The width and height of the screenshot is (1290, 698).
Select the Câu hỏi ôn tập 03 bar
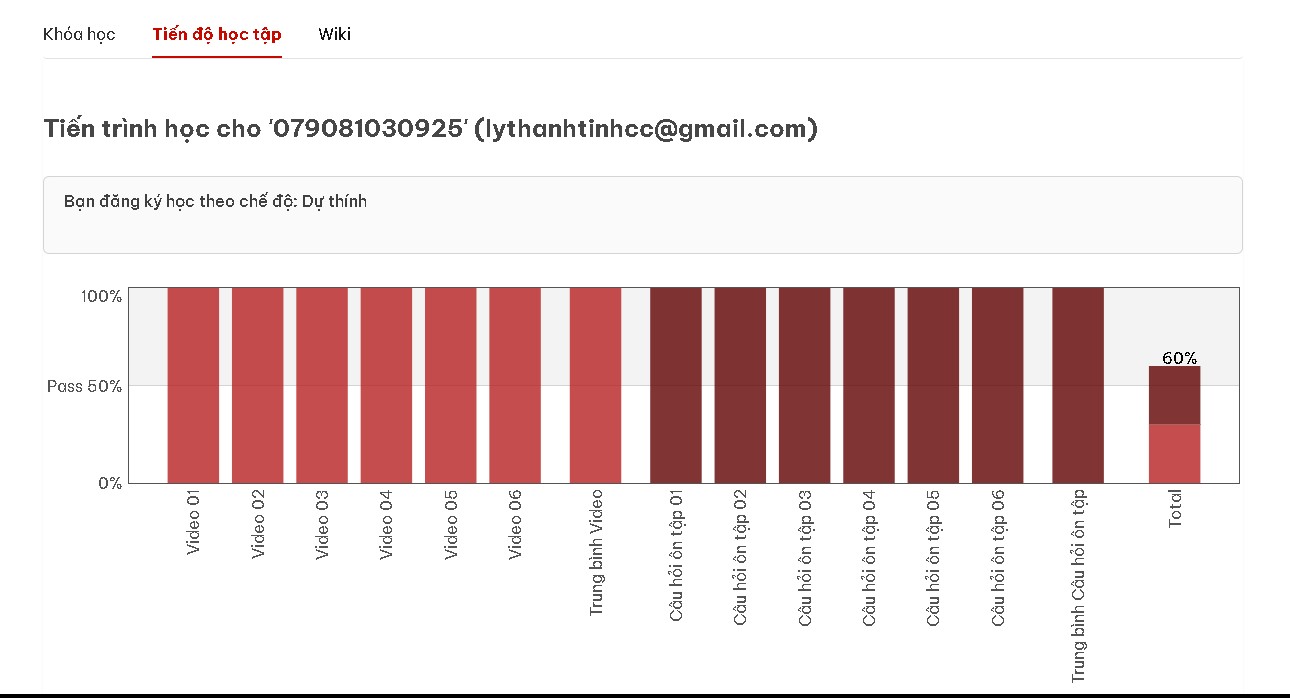(x=805, y=385)
